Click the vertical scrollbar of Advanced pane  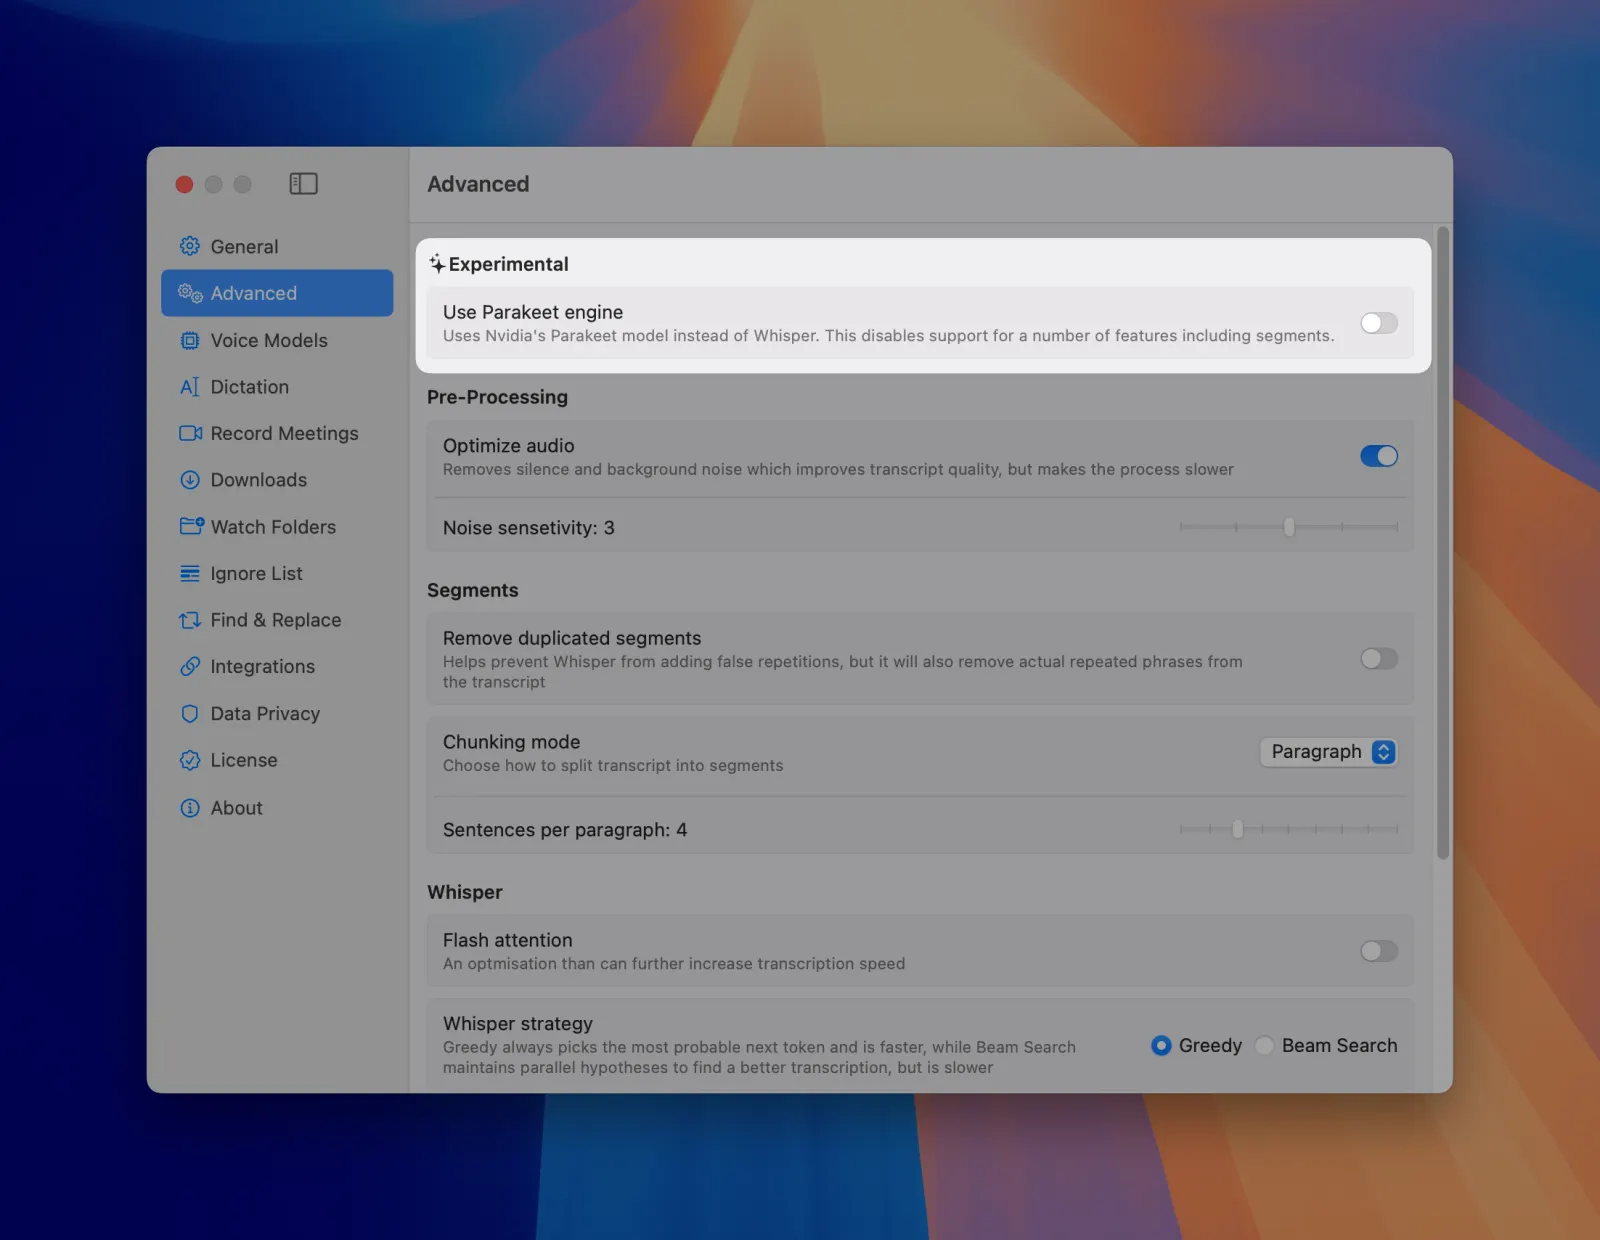coord(1443,543)
